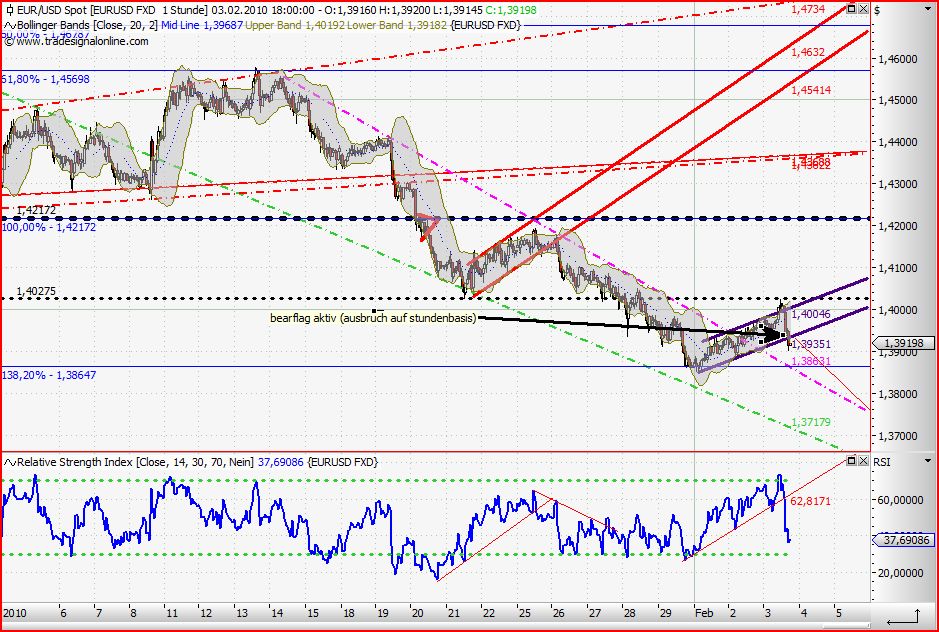Viewport: 939px width, 632px height.
Task: Select the bearflag aktiv annotation text
Action: [x=370, y=317]
